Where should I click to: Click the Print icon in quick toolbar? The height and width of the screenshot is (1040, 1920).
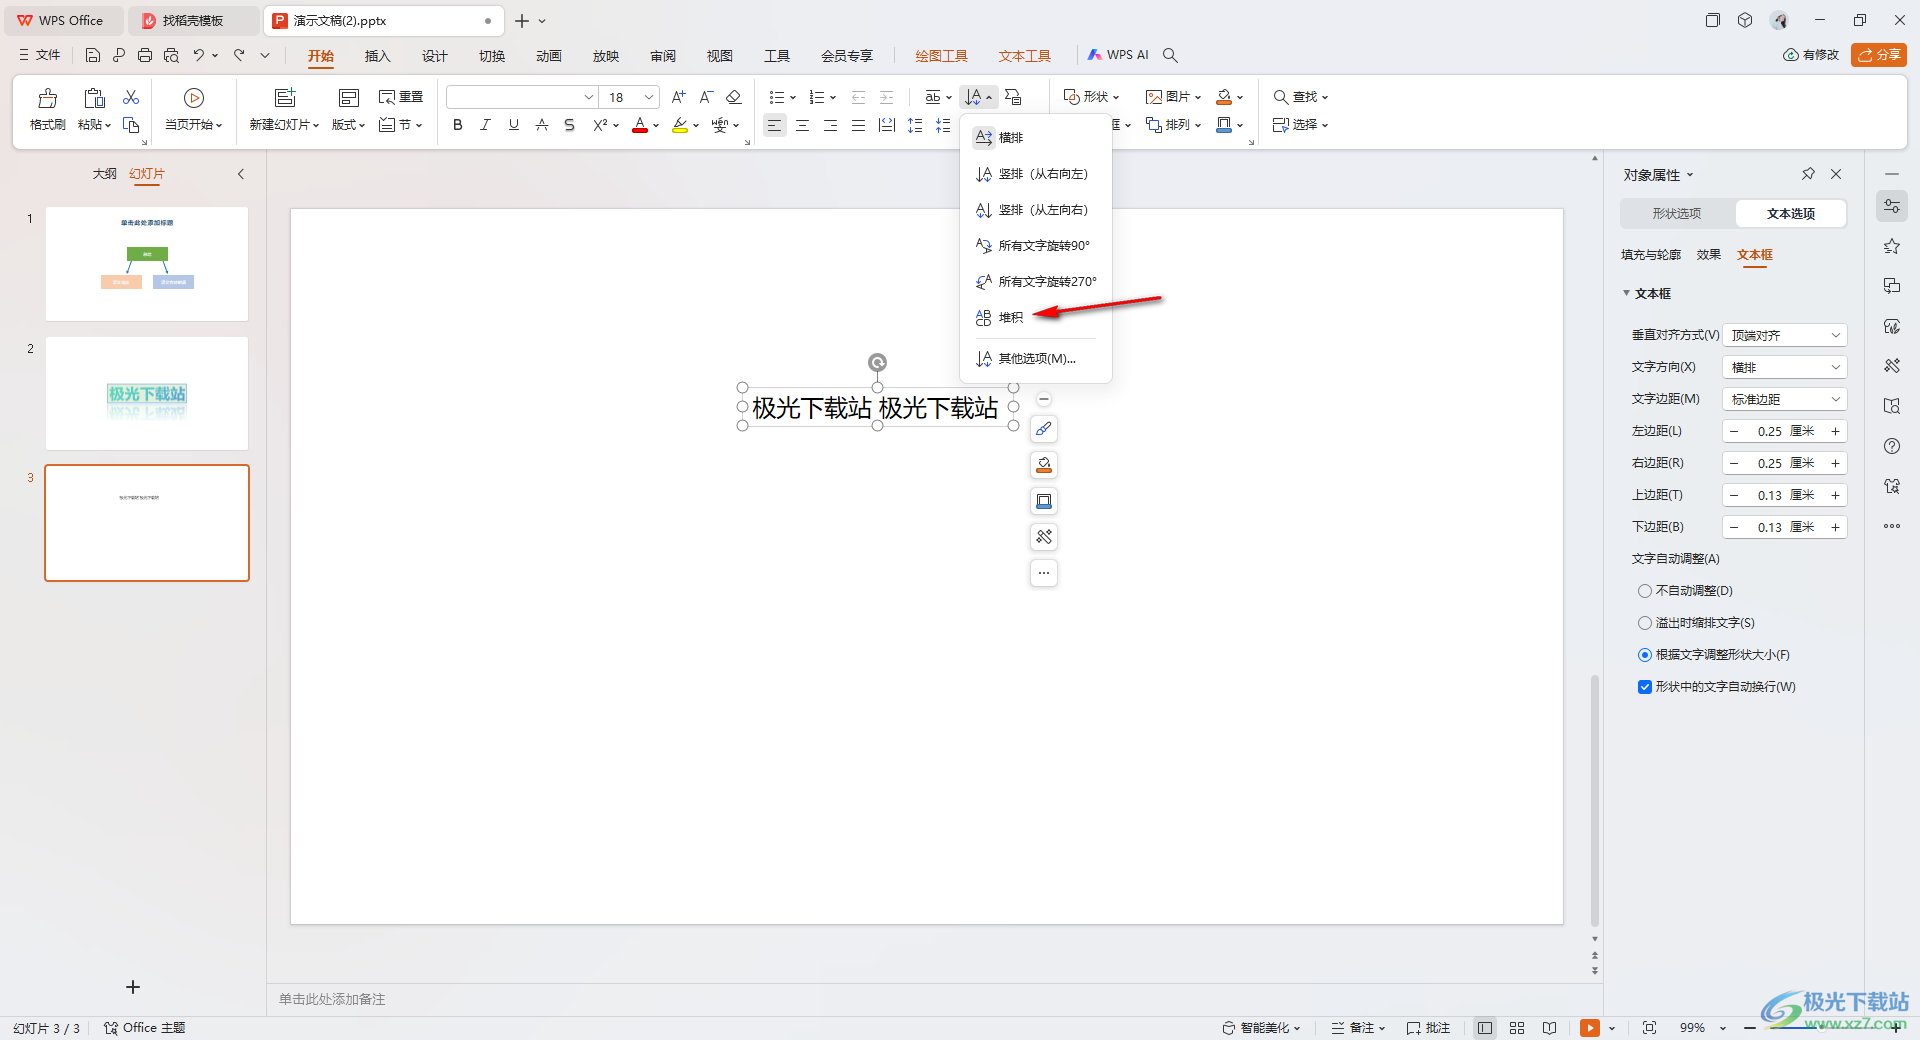pos(145,55)
